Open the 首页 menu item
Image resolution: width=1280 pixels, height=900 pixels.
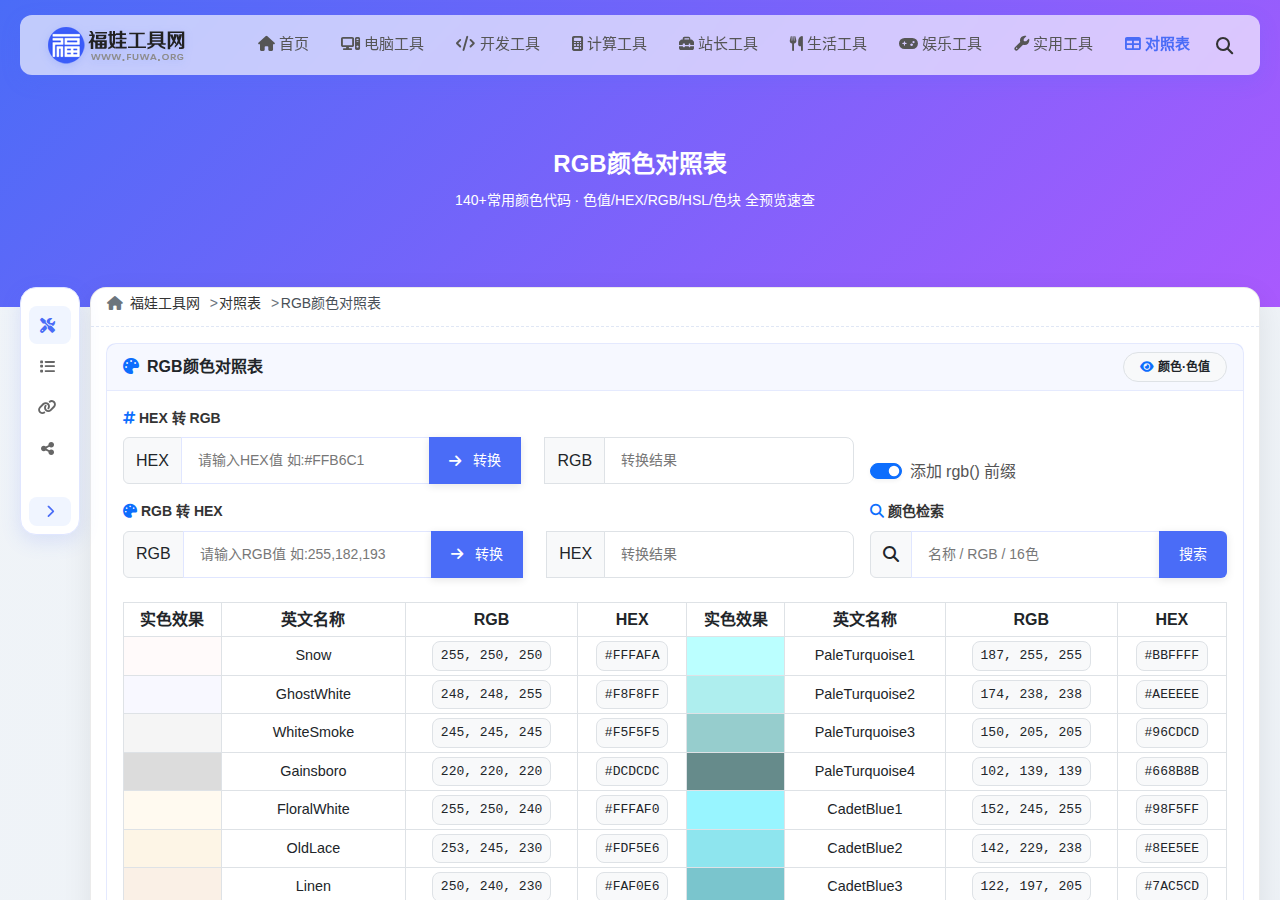pos(283,44)
